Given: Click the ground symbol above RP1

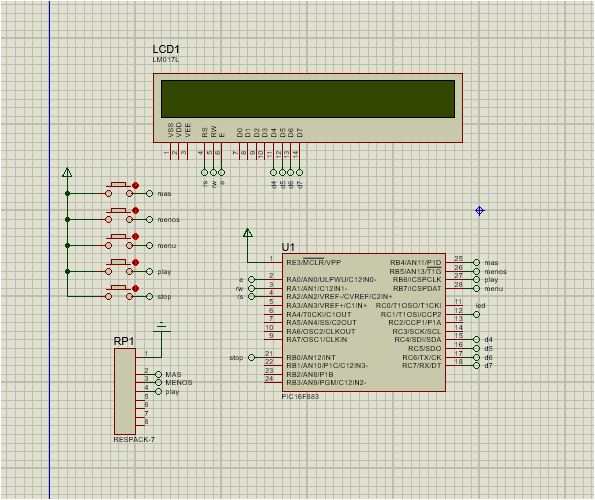Looking at the screenshot, I should 162,327.
